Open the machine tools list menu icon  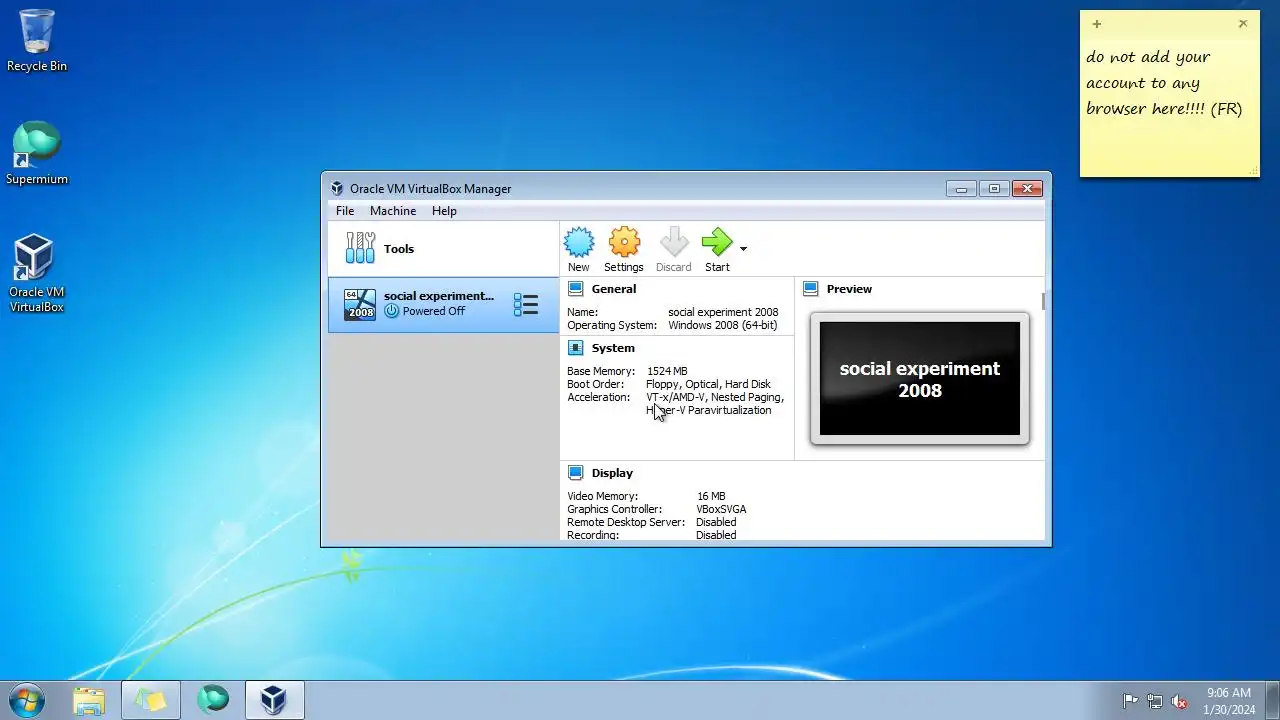click(526, 305)
